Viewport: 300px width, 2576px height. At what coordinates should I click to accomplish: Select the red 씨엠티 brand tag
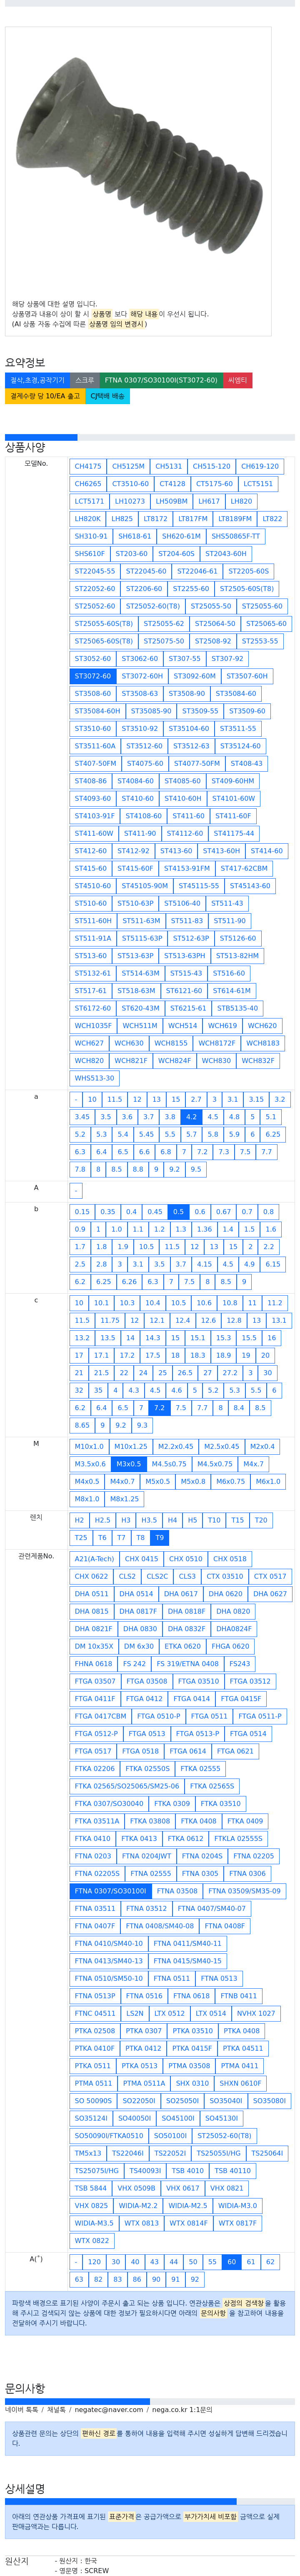[x=237, y=380]
